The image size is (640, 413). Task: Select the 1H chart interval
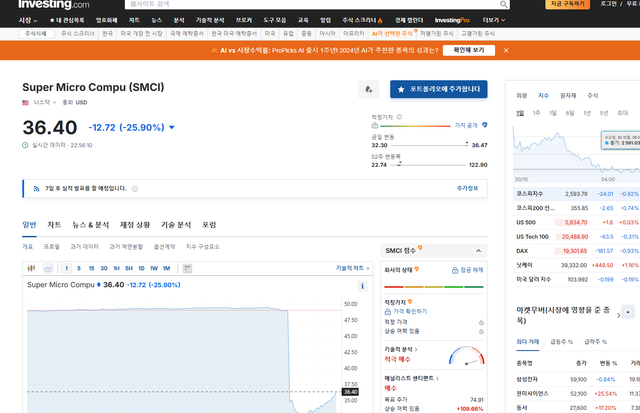pos(115,268)
